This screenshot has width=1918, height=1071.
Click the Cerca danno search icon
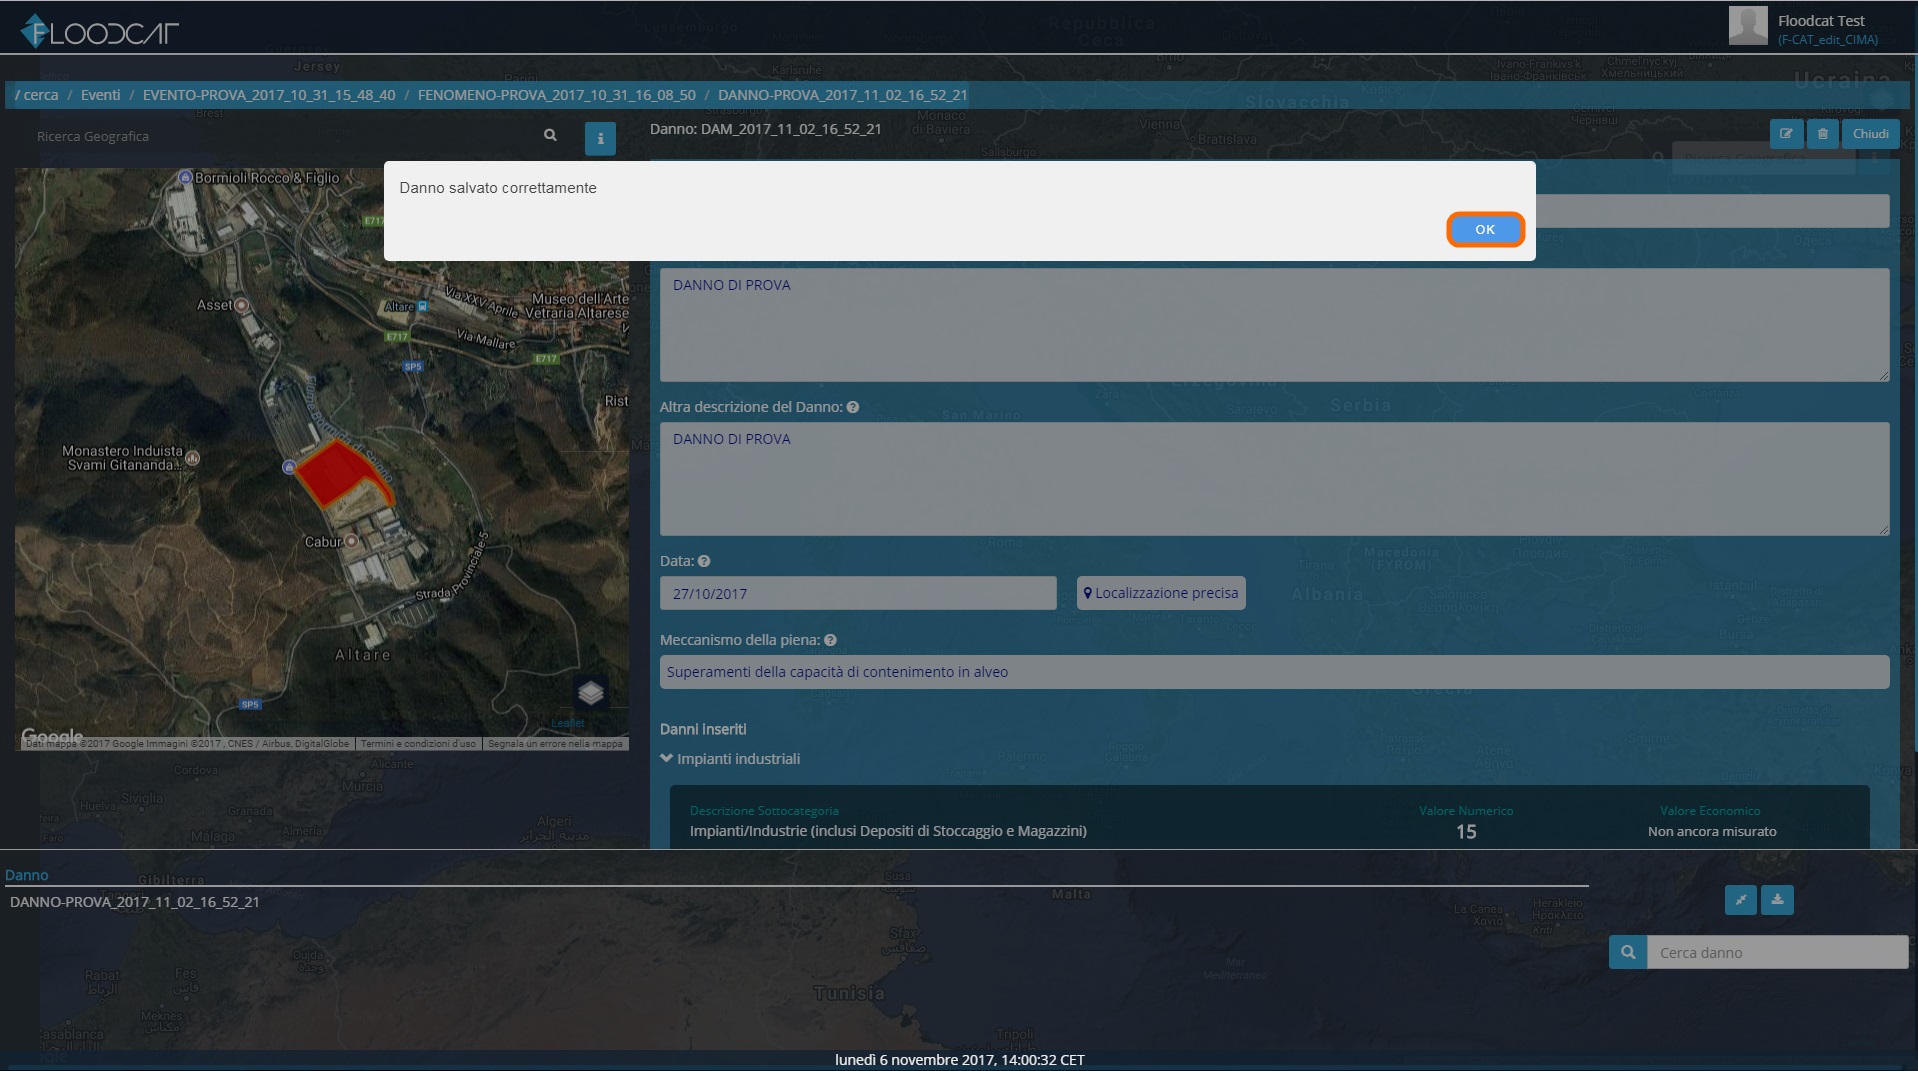point(1628,952)
